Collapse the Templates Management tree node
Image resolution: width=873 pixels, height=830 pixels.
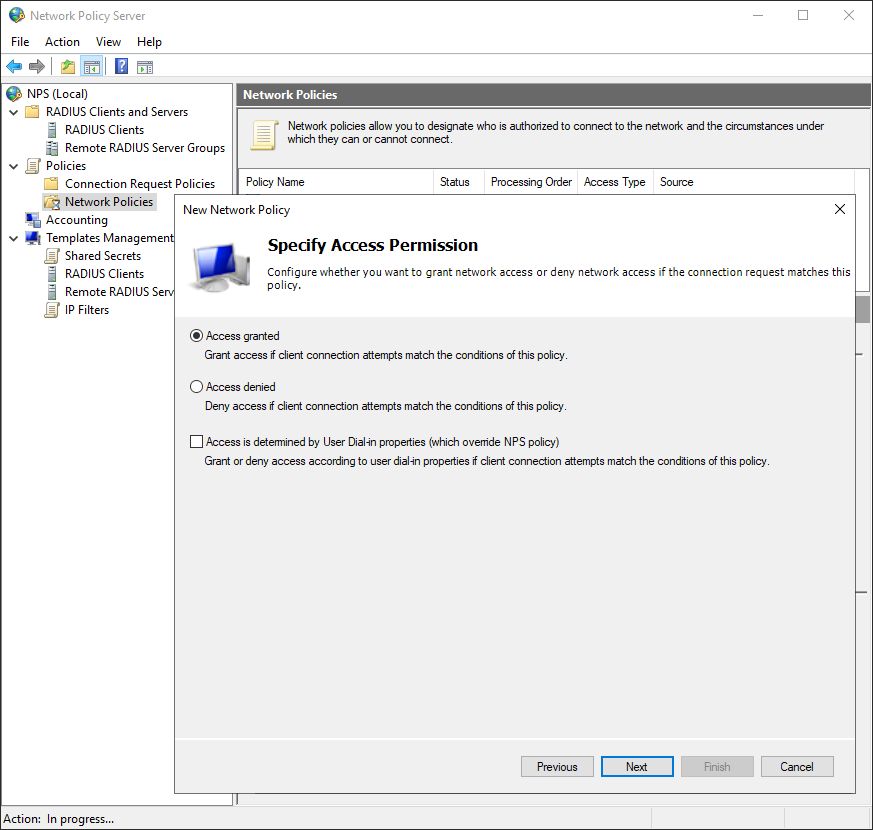point(13,238)
